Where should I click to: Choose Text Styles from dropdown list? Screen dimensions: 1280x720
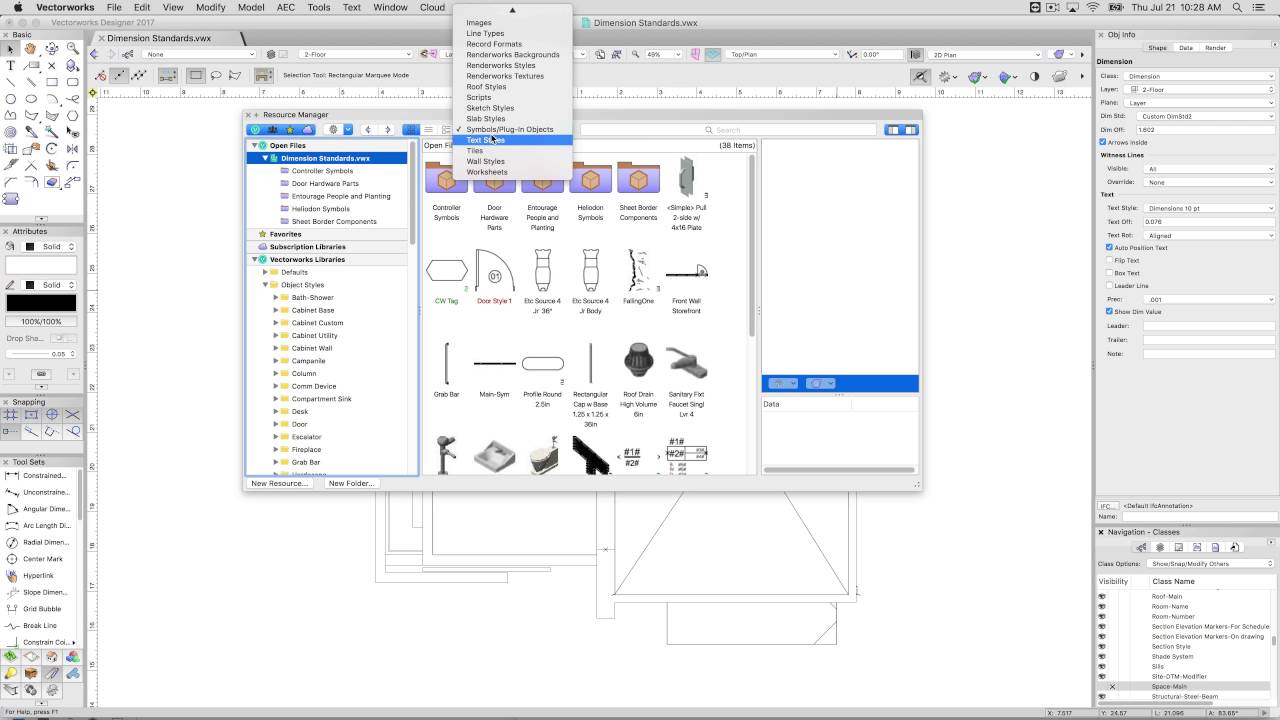pos(512,140)
